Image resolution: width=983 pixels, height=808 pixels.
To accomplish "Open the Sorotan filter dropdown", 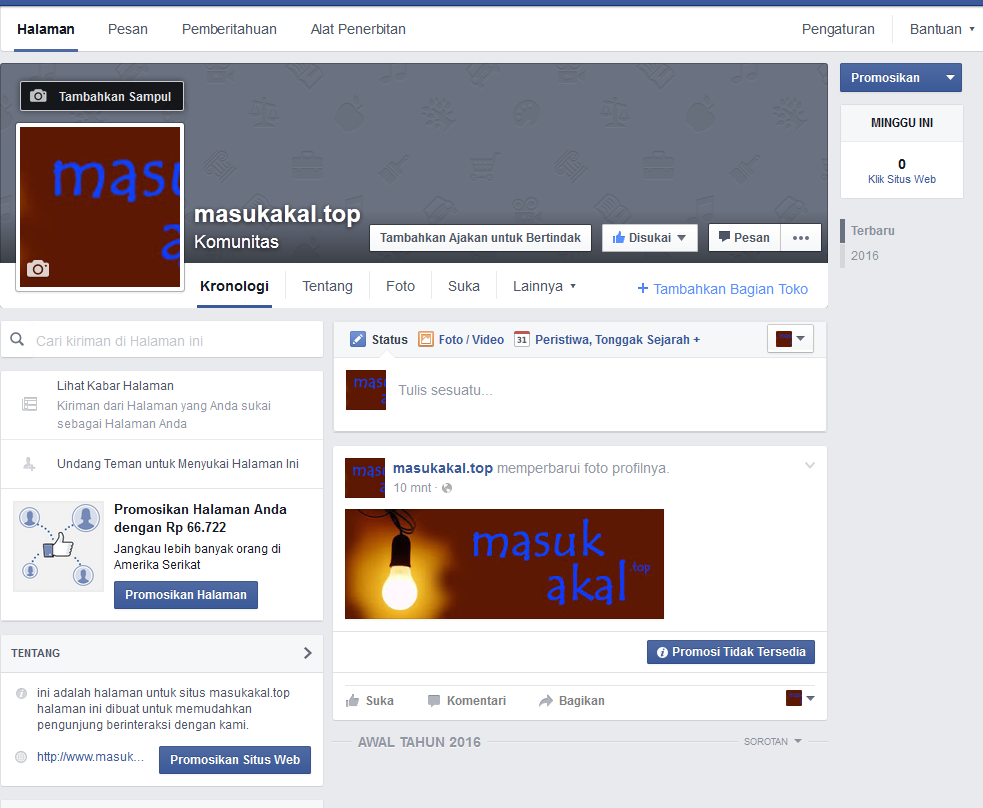I will pos(772,741).
